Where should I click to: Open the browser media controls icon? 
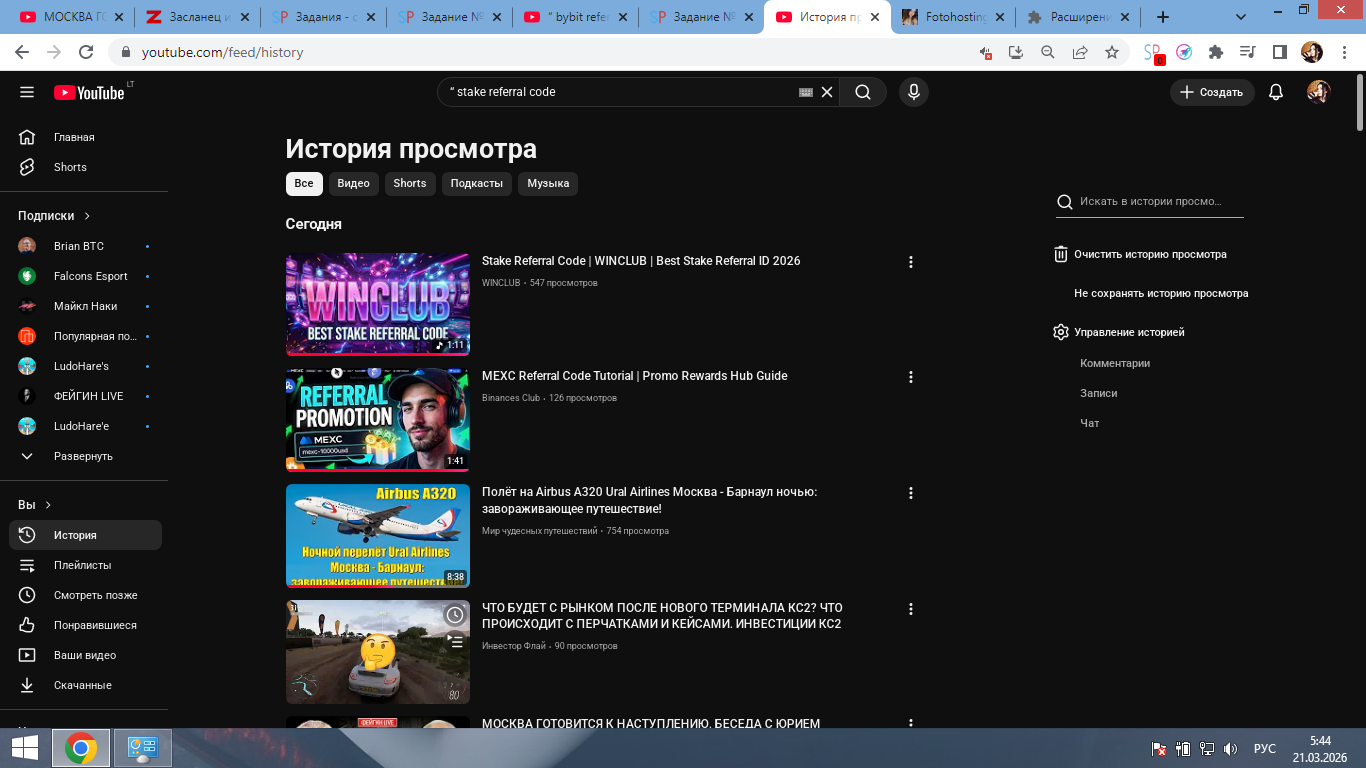(x=1247, y=52)
